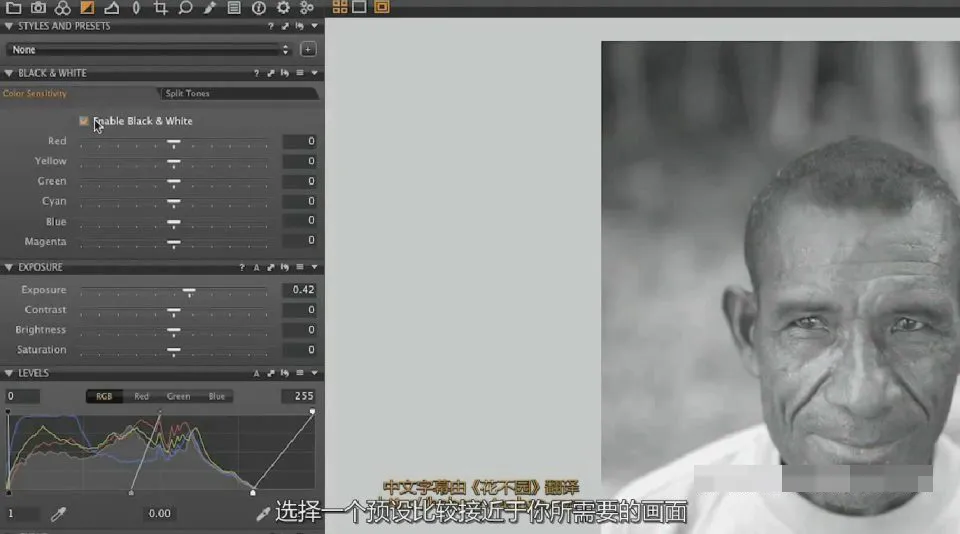Viewport: 960px width, 534px height.
Task: Click the Magenta value field
Action: point(299,241)
